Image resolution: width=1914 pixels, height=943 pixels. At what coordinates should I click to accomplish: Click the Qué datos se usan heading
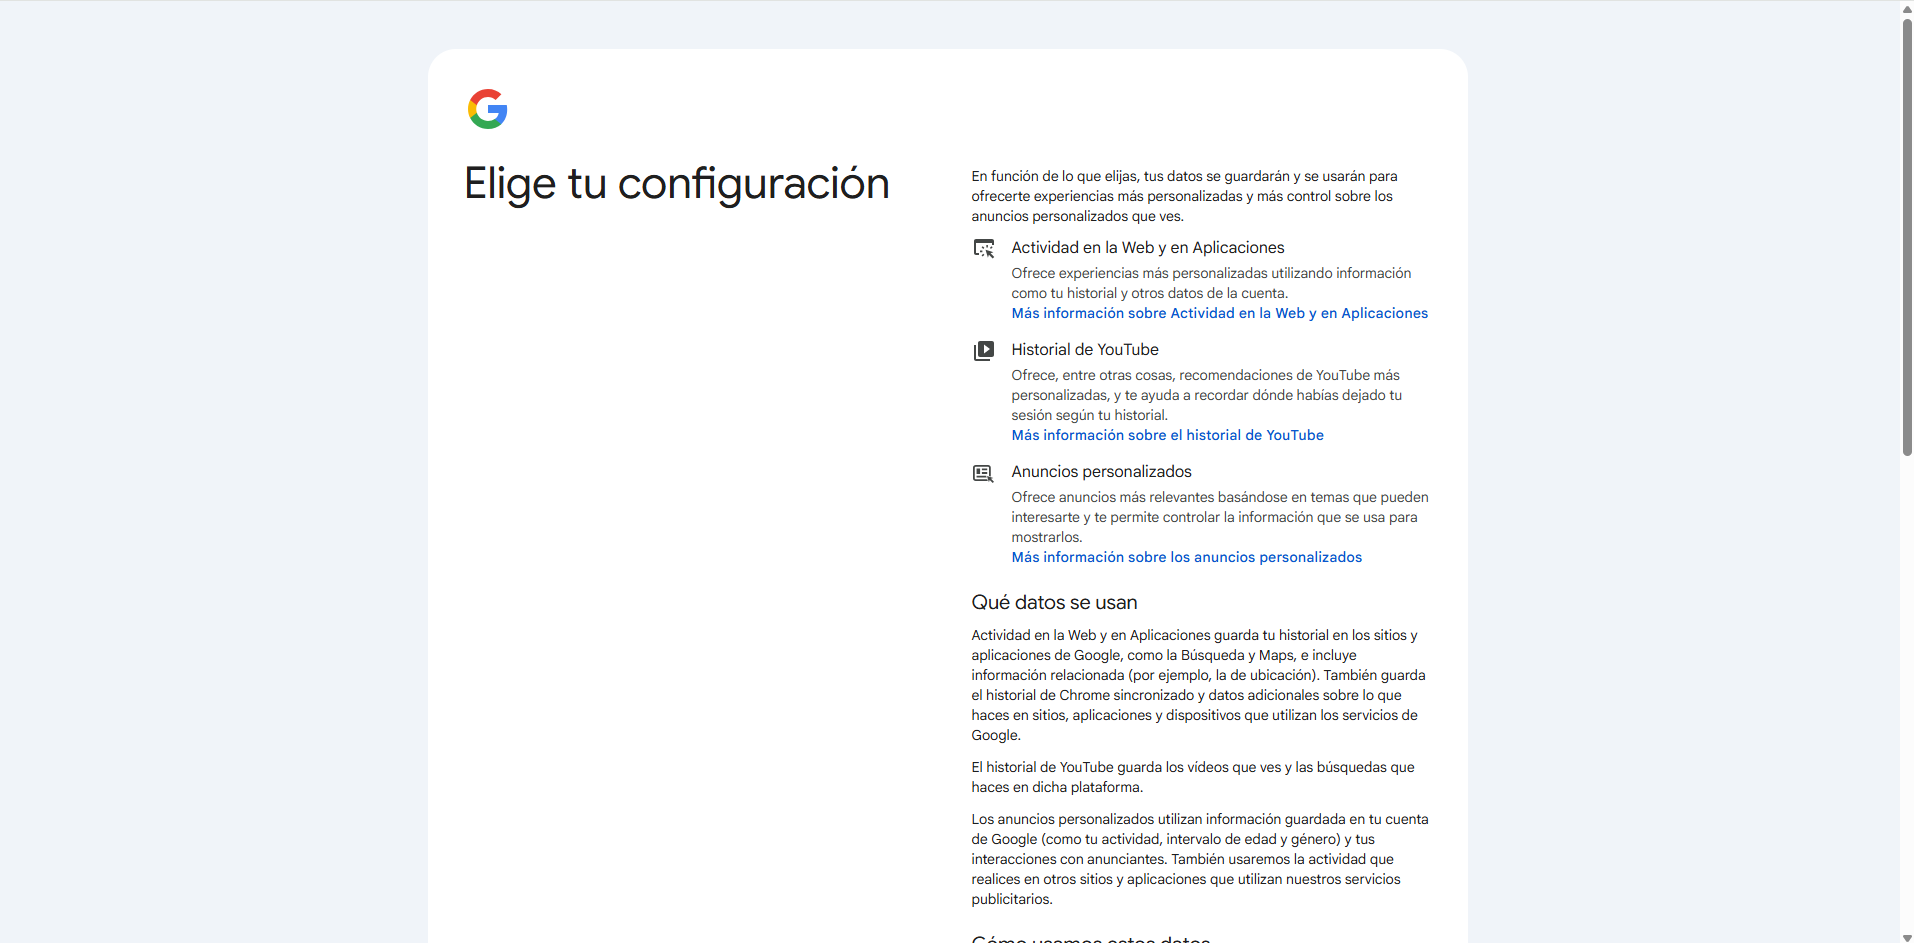[1054, 603]
